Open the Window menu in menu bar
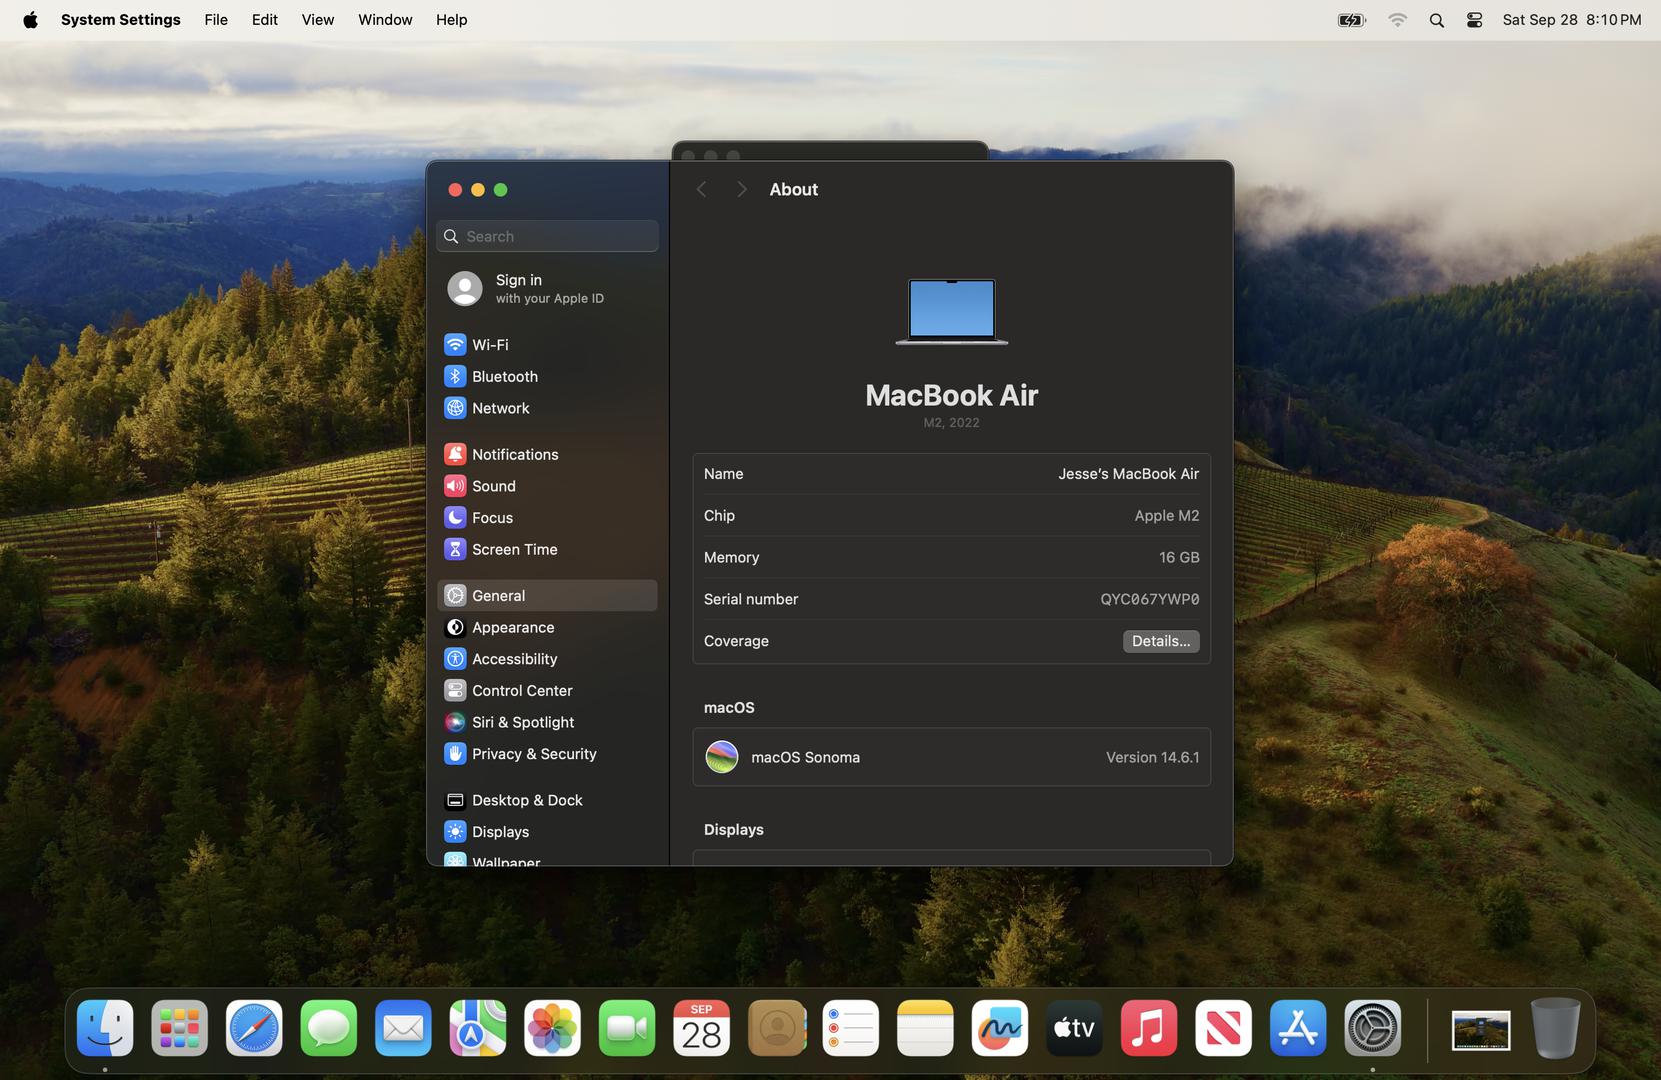The height and width of the screenshot is (1080, 1661). pyautogui.click(x=385, y=20)
